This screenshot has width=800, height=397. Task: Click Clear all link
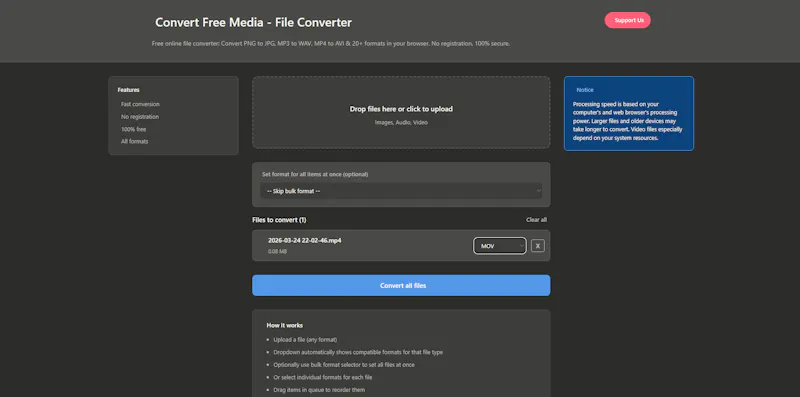536,219
